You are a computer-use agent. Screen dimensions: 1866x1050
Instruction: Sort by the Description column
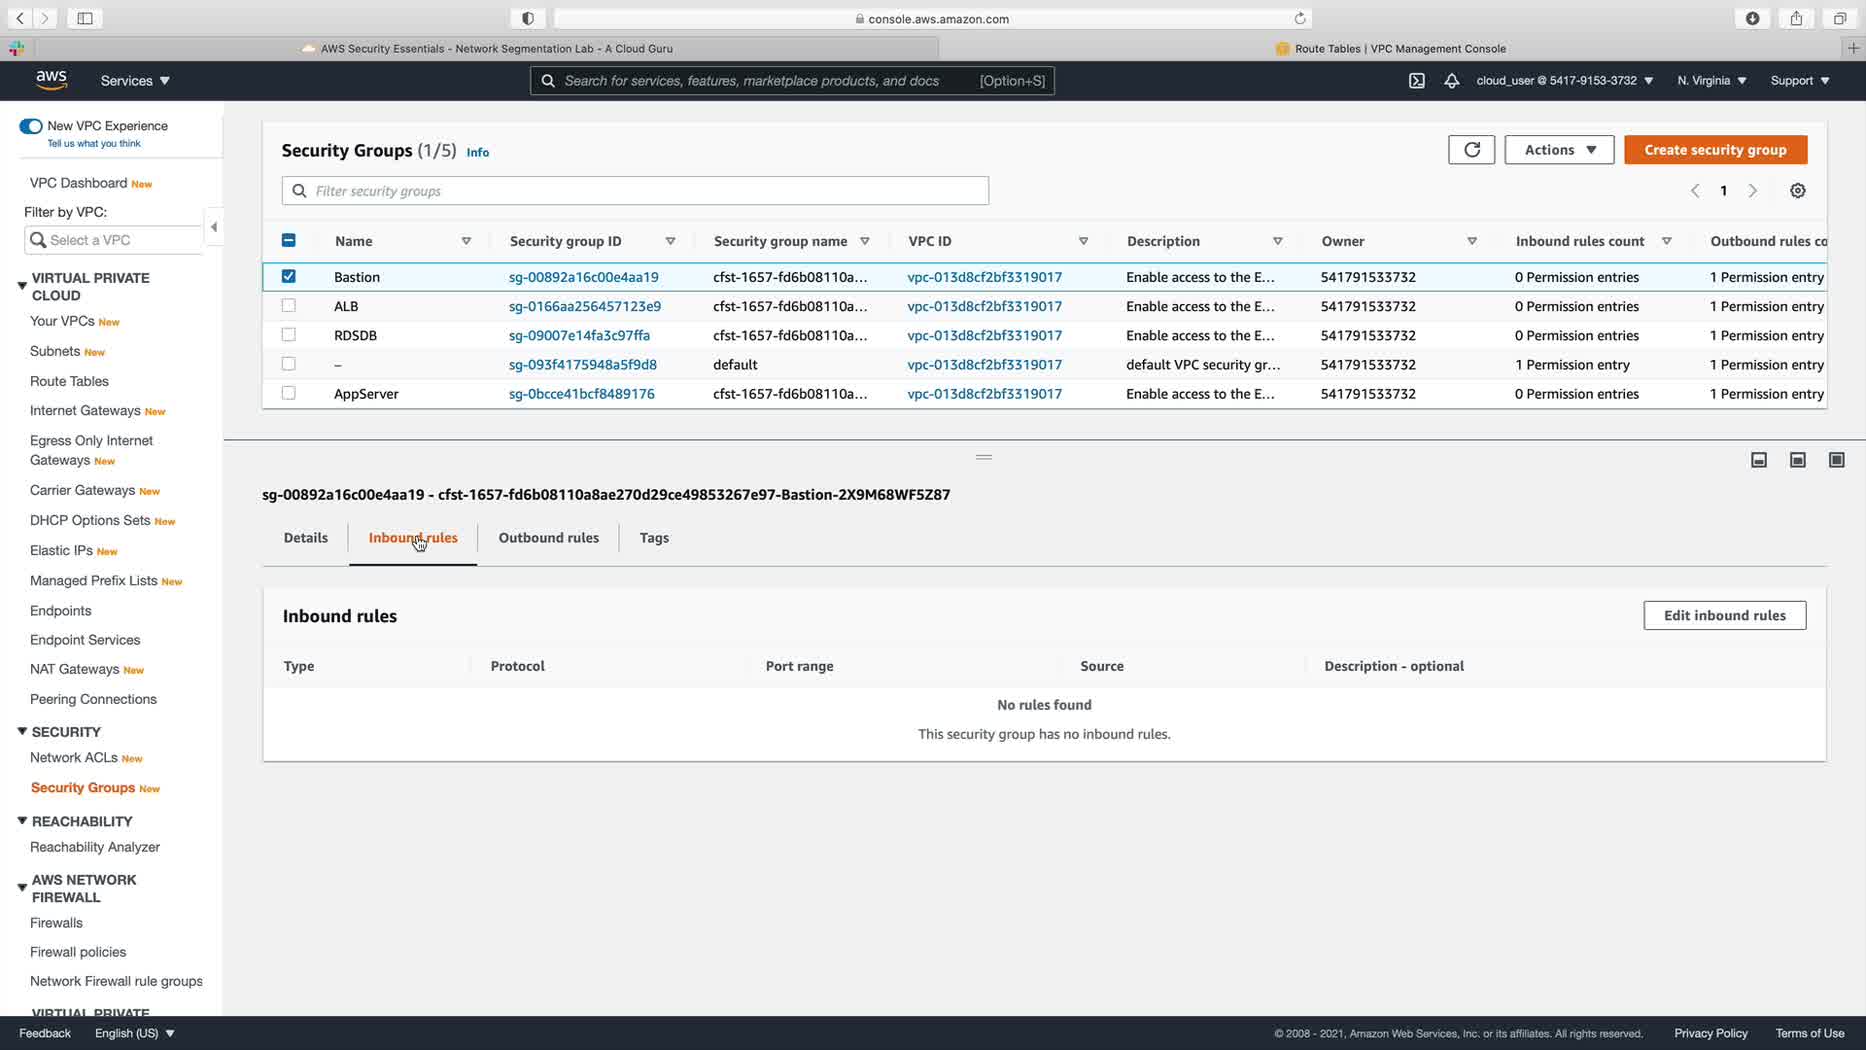point(1277,241)
